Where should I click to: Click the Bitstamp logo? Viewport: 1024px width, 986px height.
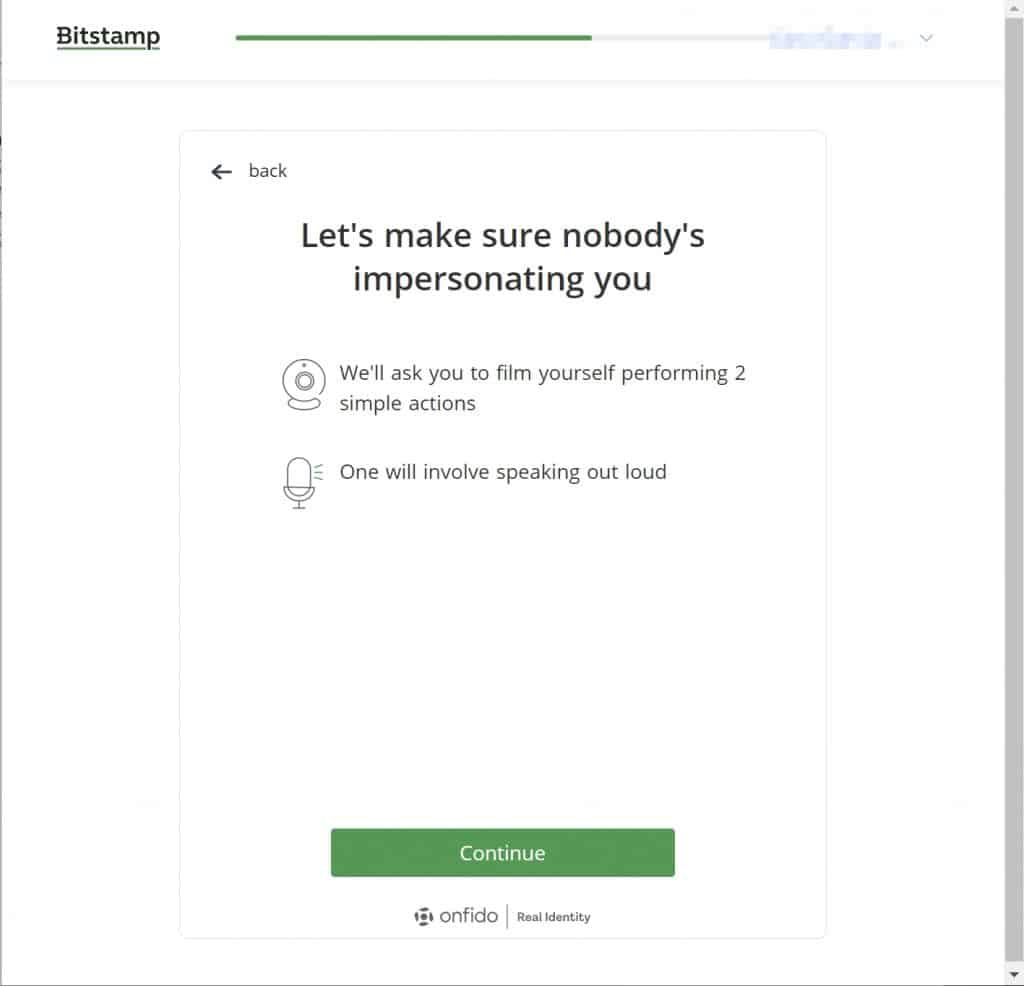[x=107, y=36]
